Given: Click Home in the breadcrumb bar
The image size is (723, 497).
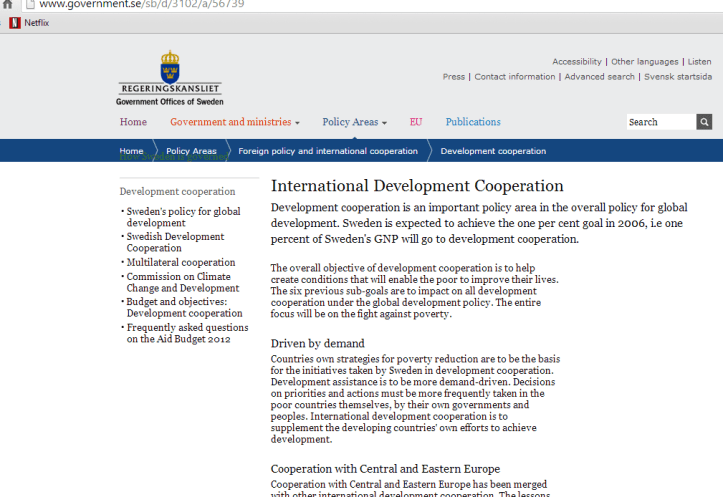Looking at the screenshot, I should [131, 151].
